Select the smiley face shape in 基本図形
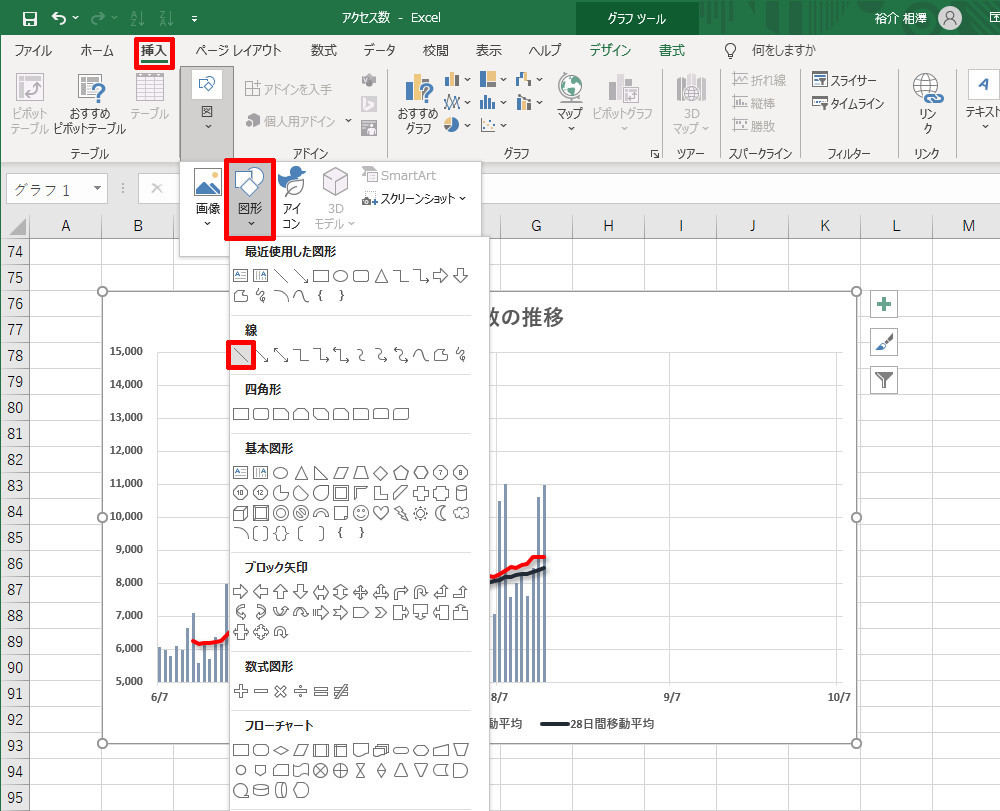 (x=360, y=513)
